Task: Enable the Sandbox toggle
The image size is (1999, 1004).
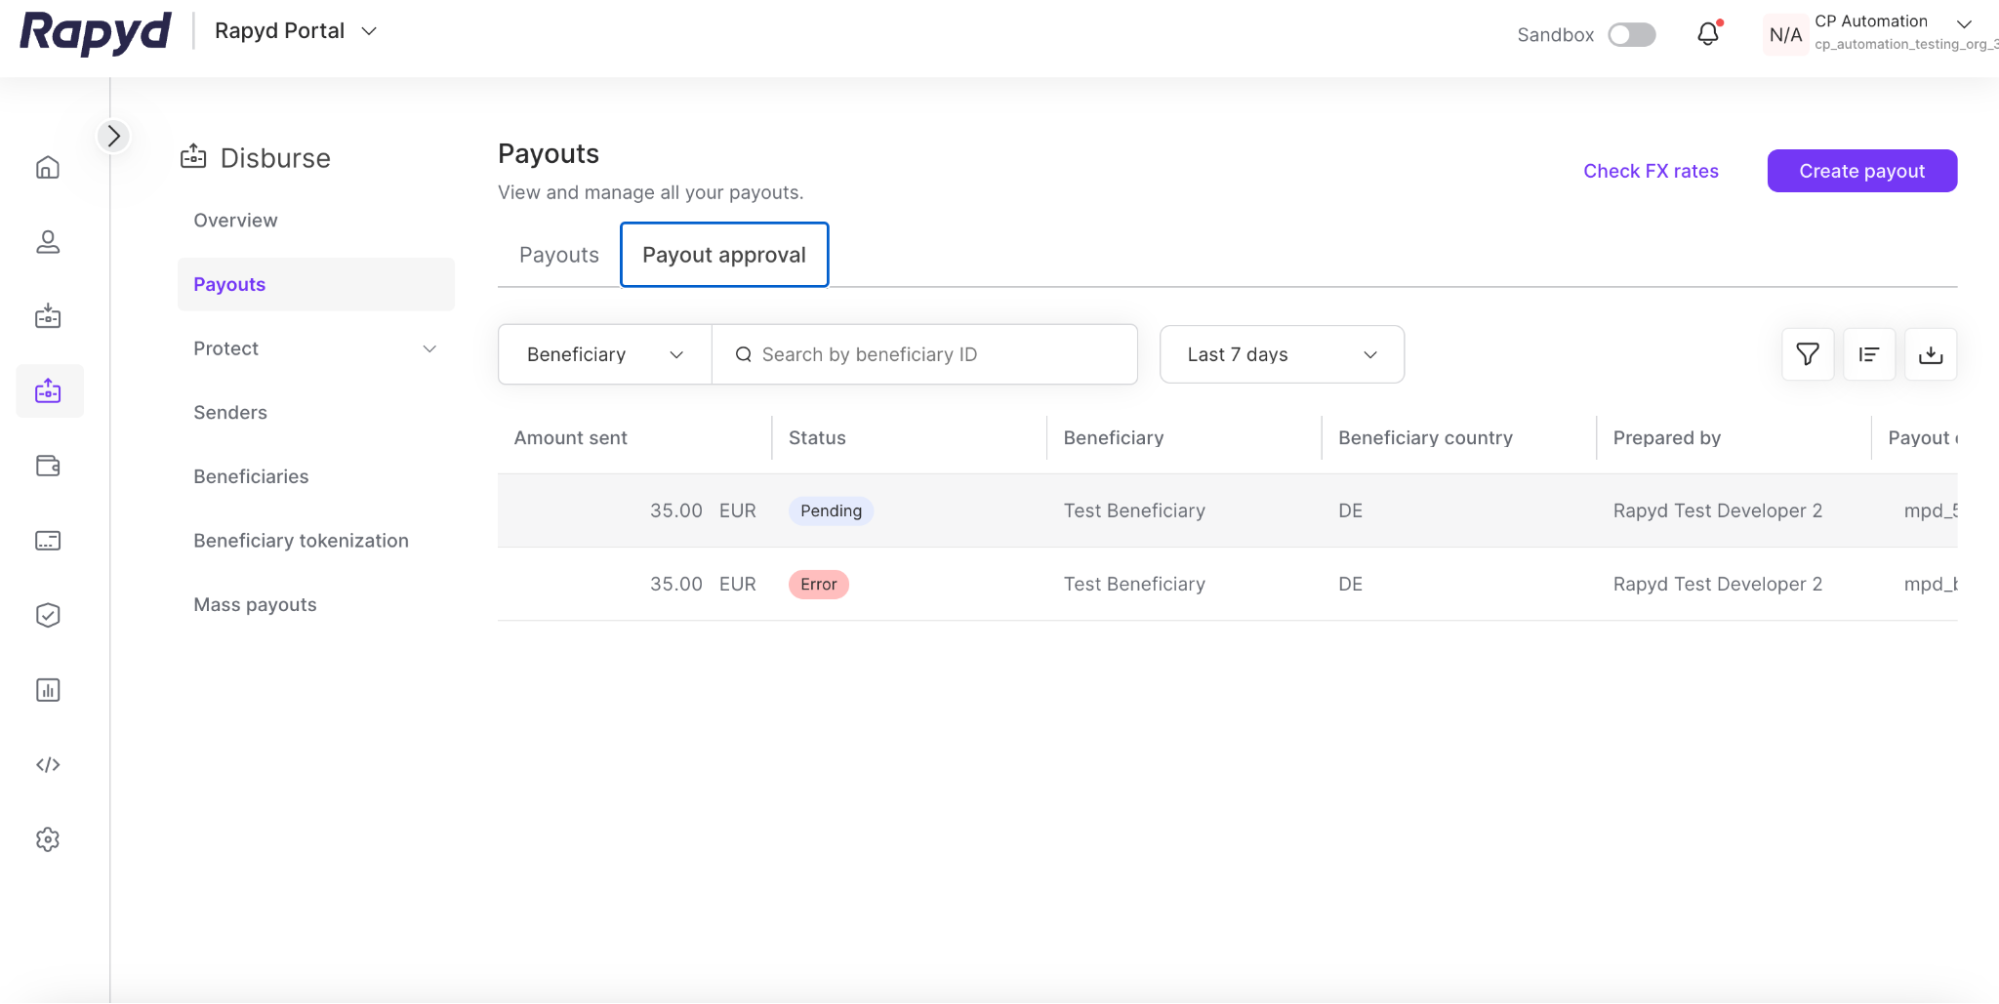Action: point(1630,34)
